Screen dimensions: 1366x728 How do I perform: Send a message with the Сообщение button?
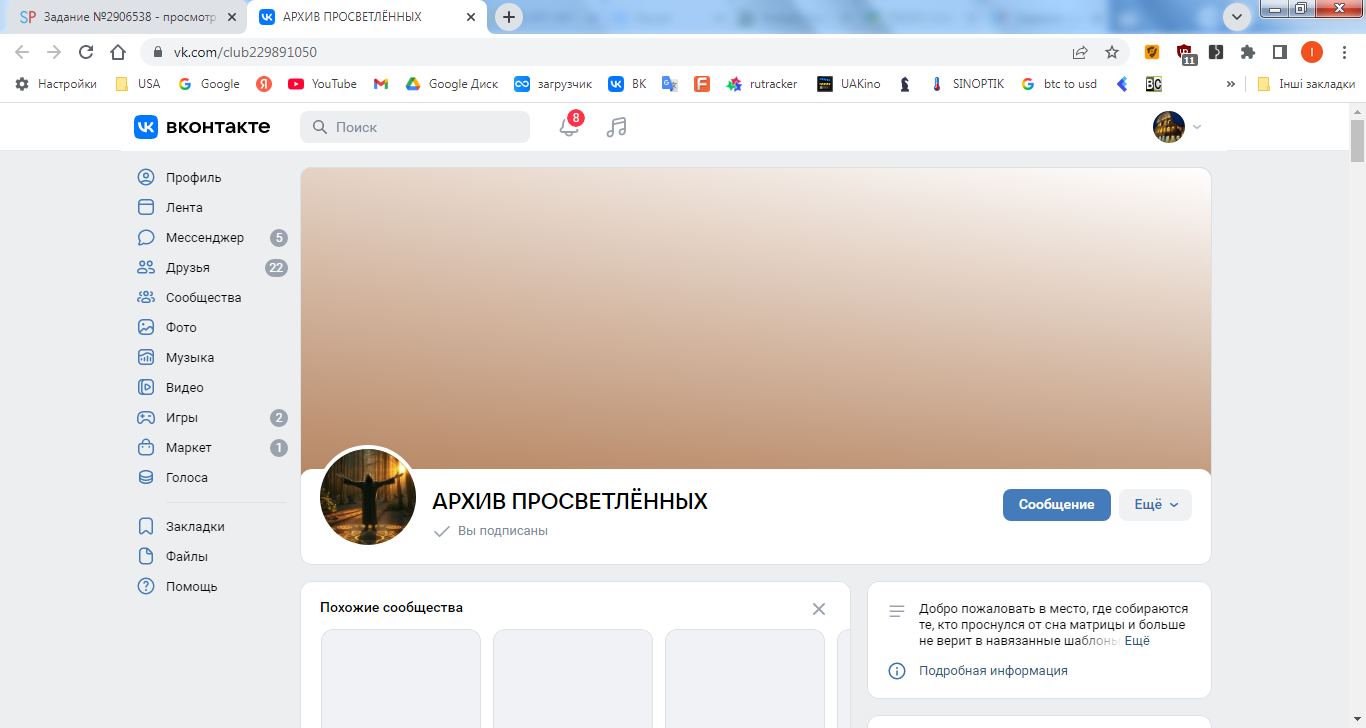coord(1057,505)
